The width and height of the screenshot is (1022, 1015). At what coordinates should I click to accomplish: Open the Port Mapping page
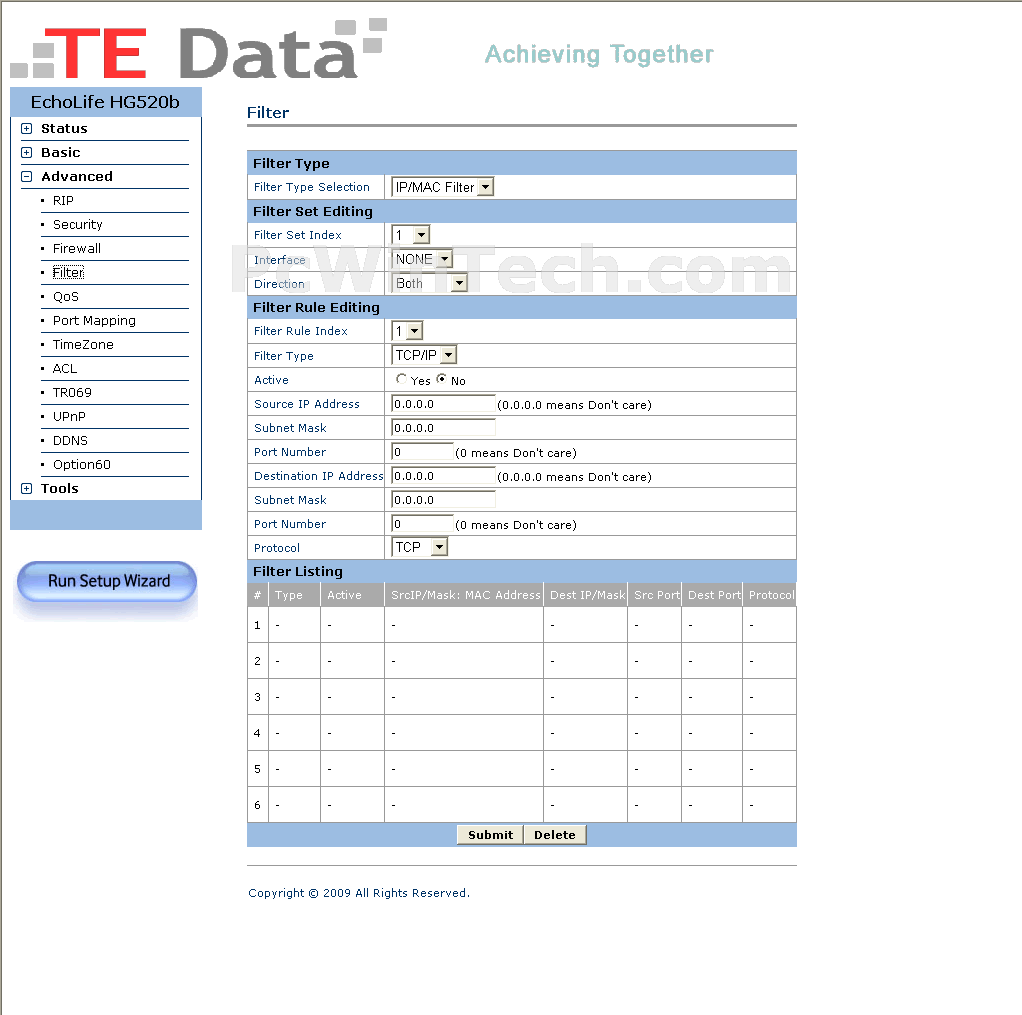click(x=95, y=321)
